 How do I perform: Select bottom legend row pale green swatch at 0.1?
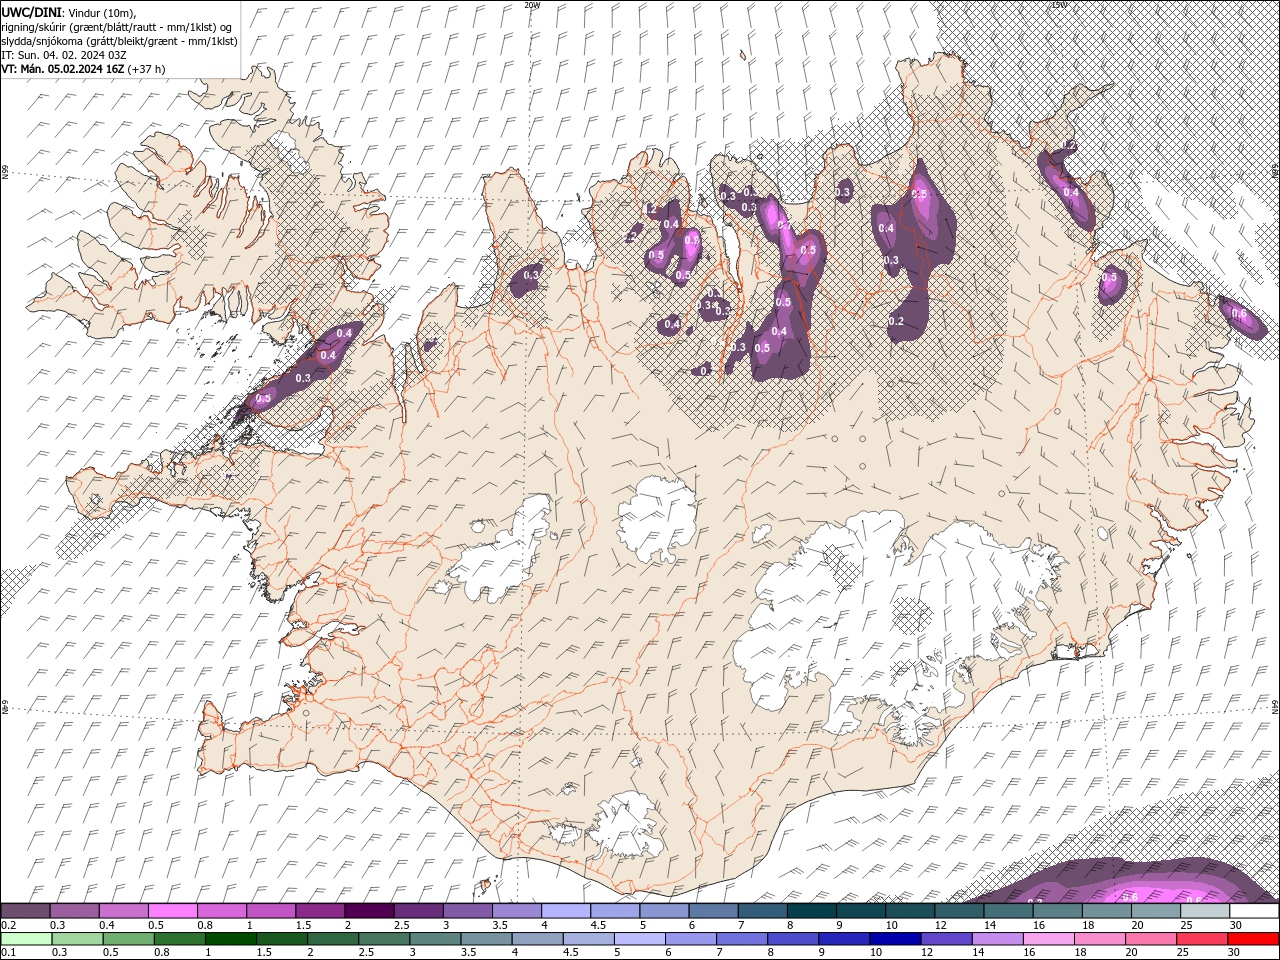pos(26,939)
